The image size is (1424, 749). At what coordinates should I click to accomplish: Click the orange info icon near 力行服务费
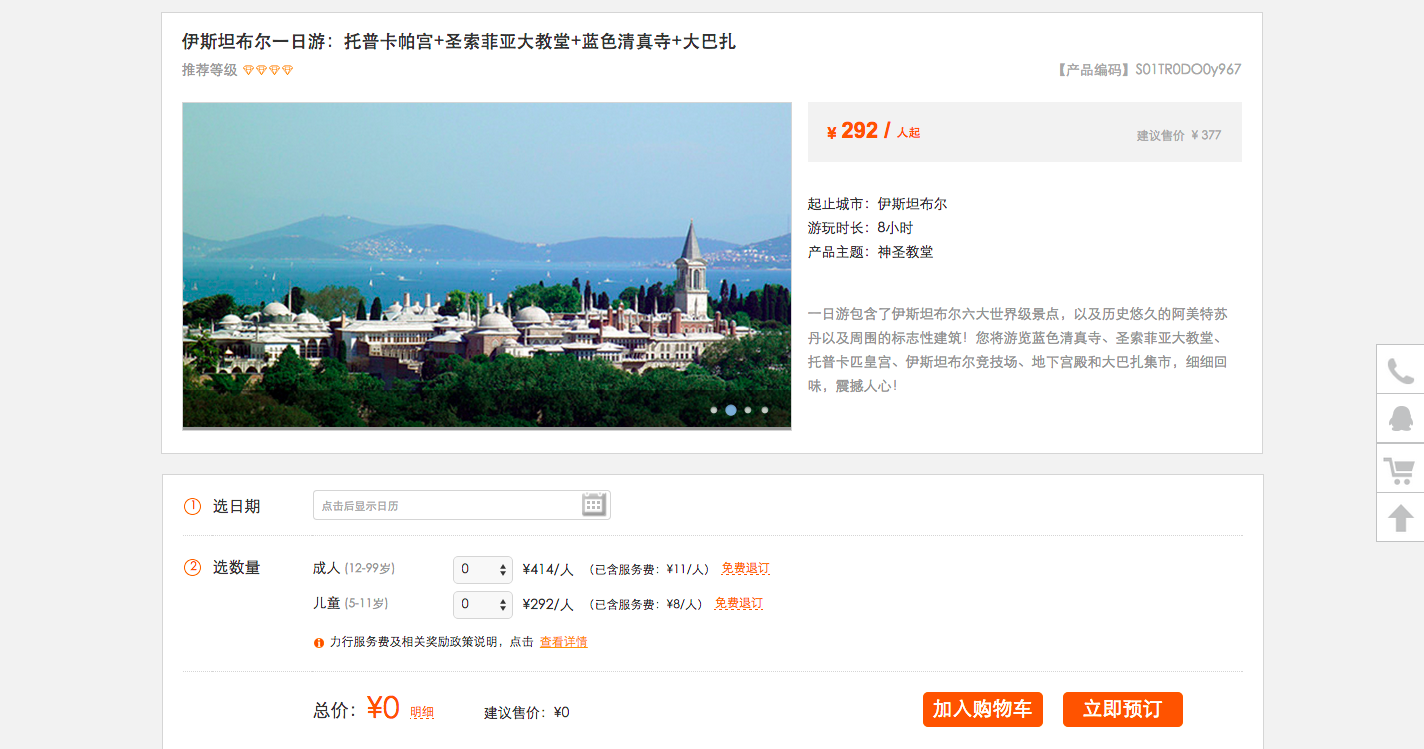(319, 643)
